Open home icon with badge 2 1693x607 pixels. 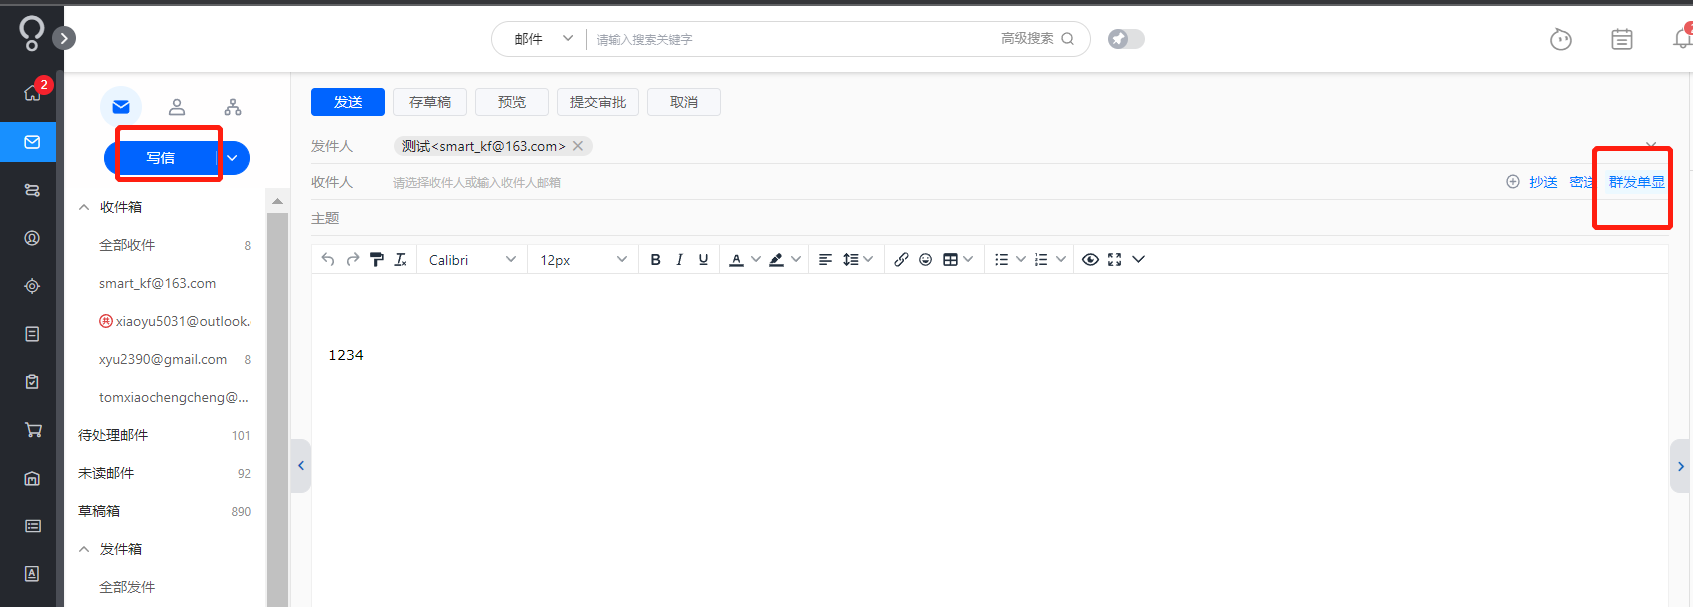point(32,93)
